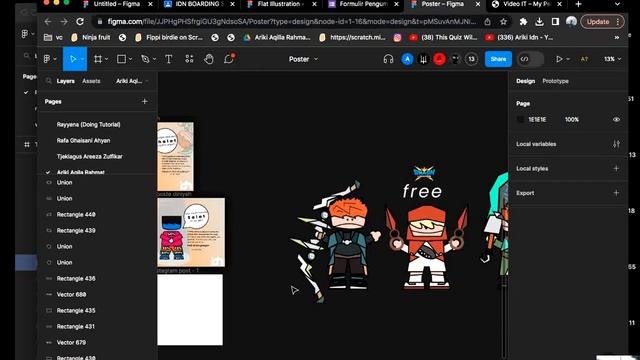640x360 pixels.
Task: Open present options dropdown arrow
Action: click(568, 60)
